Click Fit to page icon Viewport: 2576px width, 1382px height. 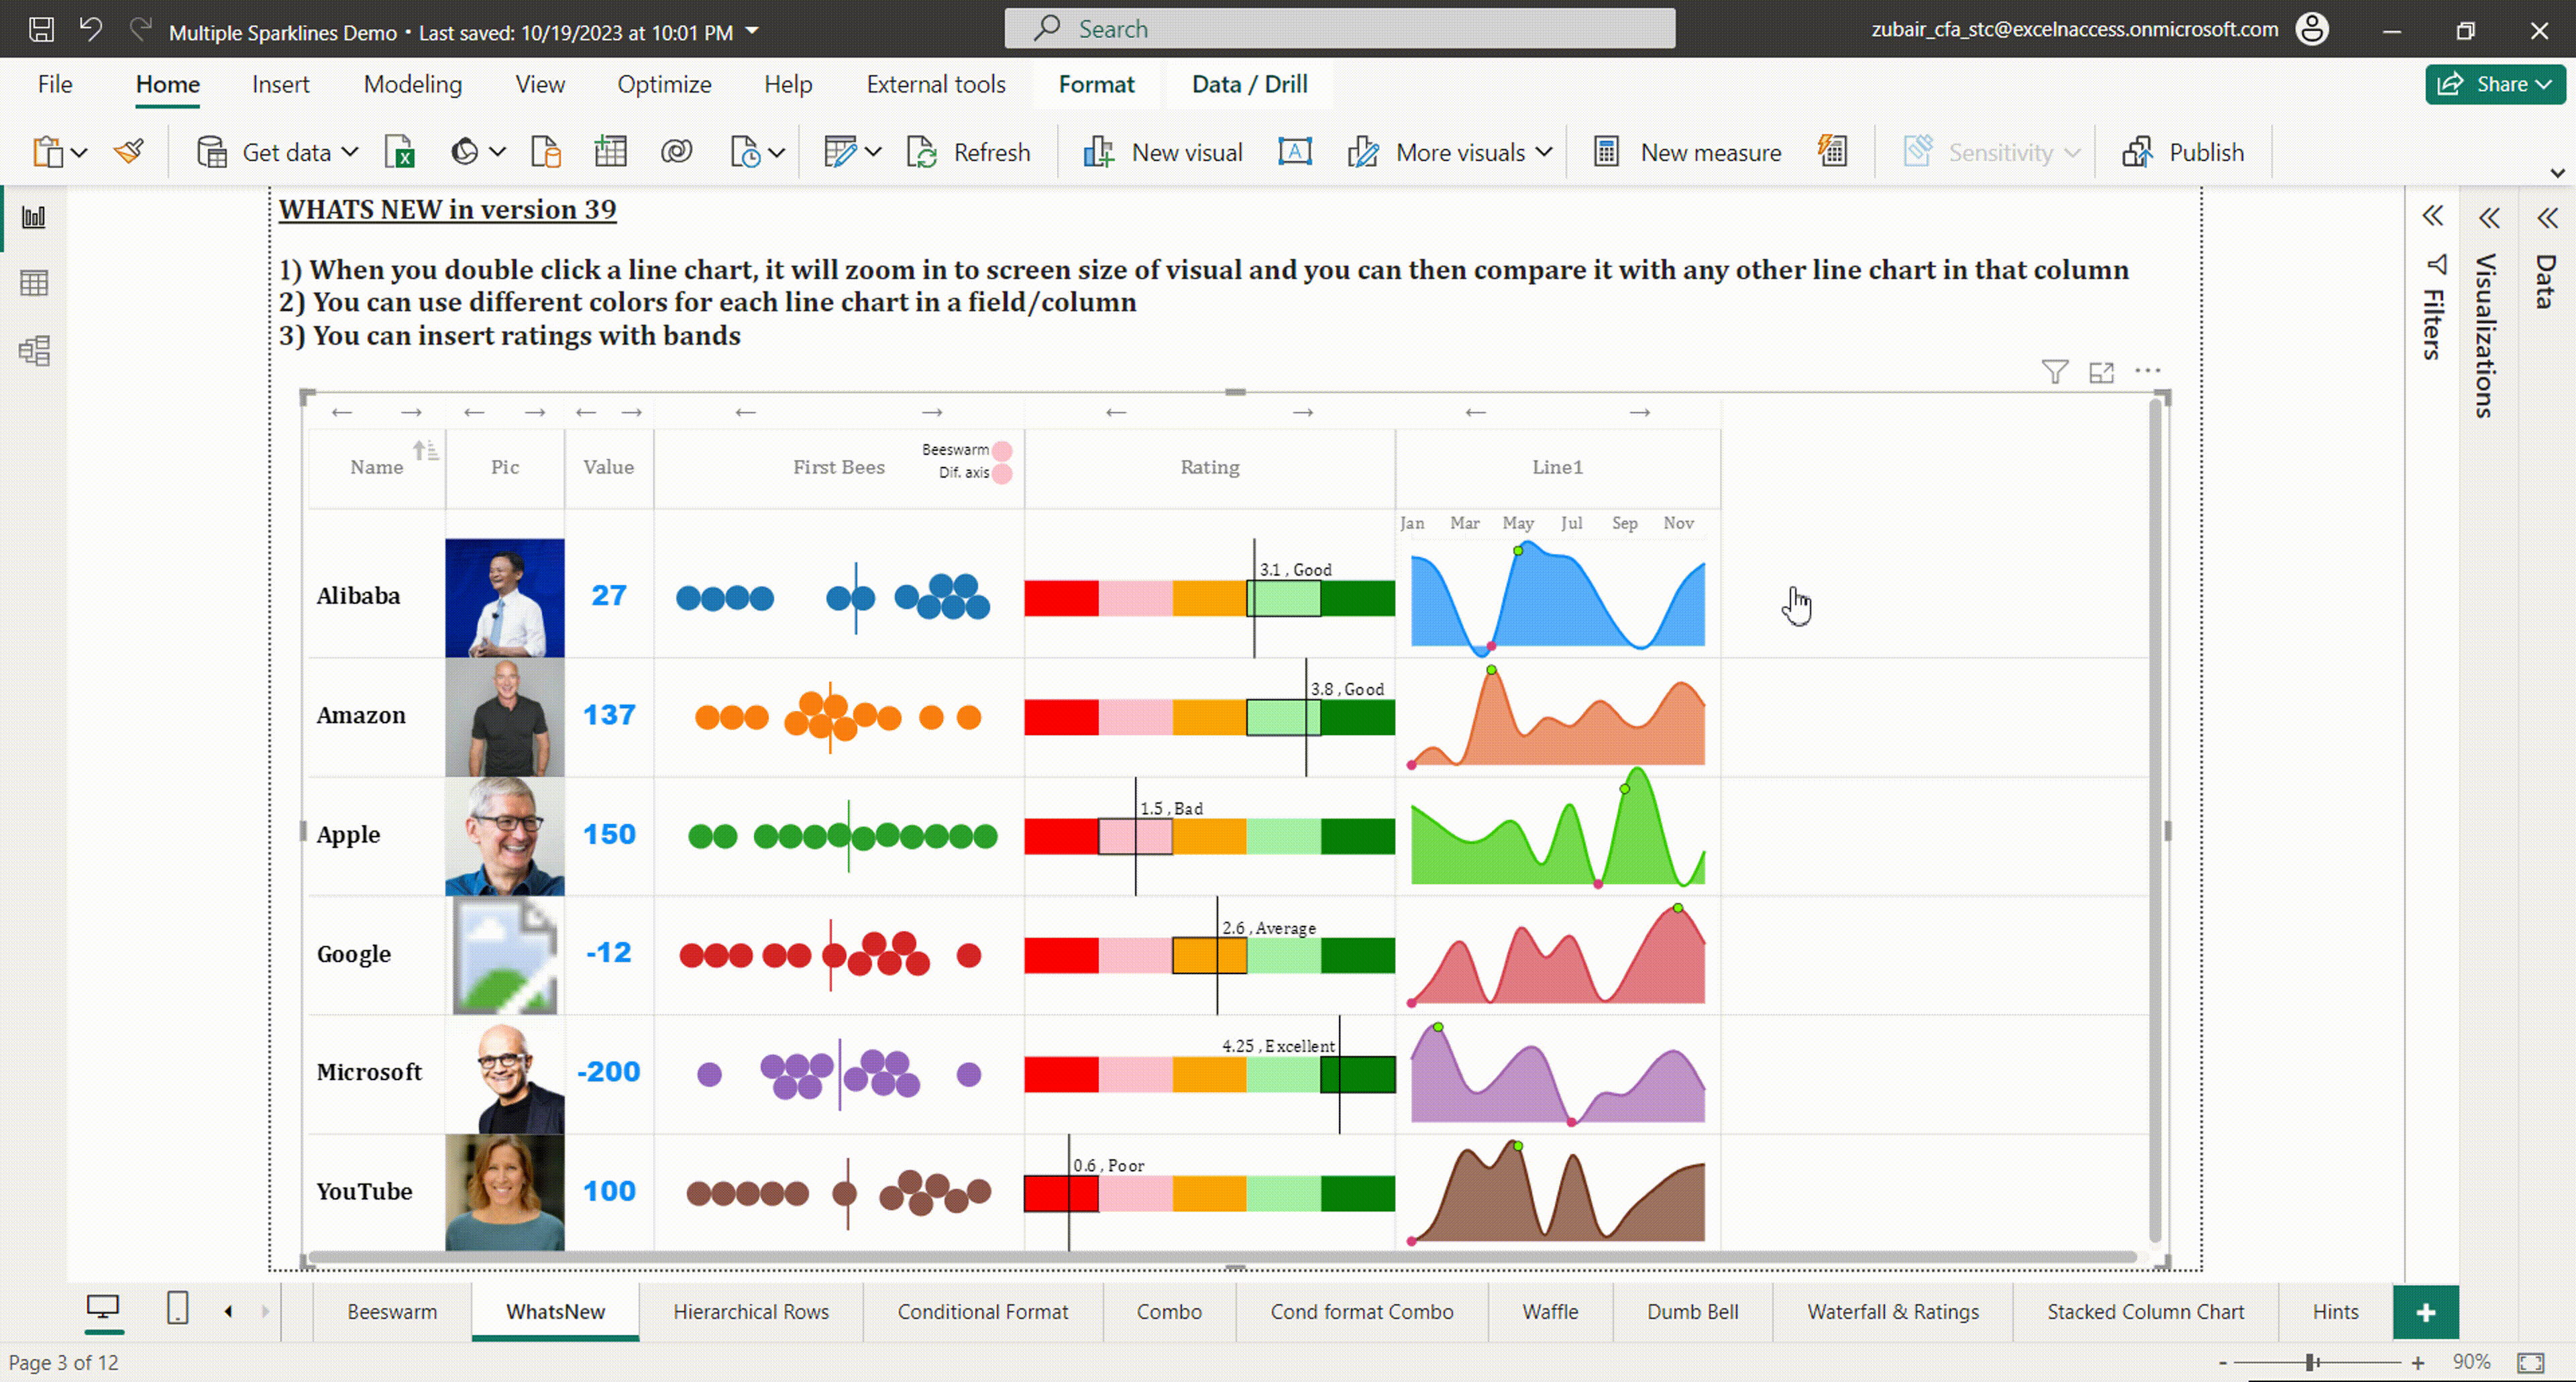point(2531,1362)
